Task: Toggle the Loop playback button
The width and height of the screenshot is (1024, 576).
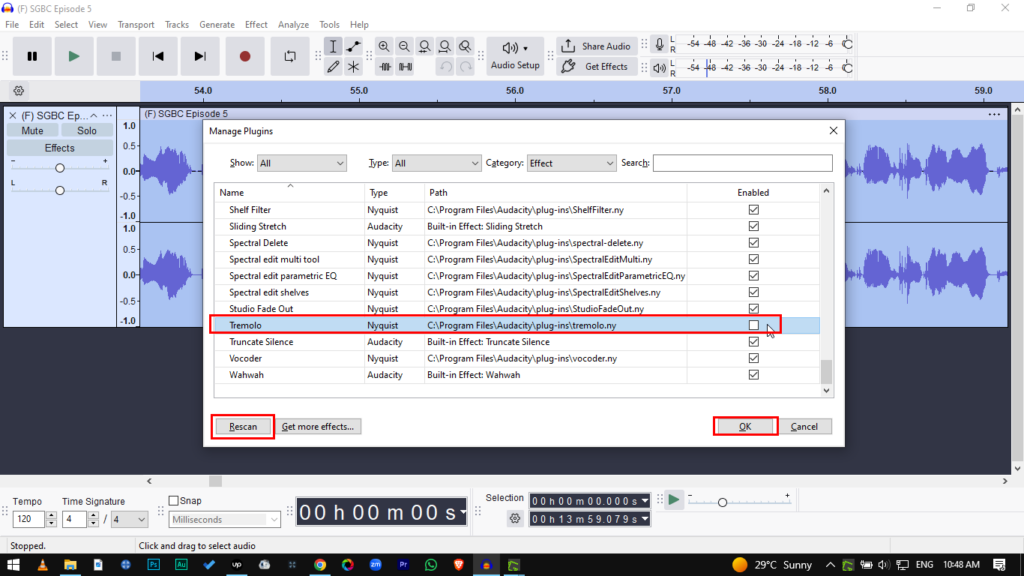Action: [x=290, y=57]
